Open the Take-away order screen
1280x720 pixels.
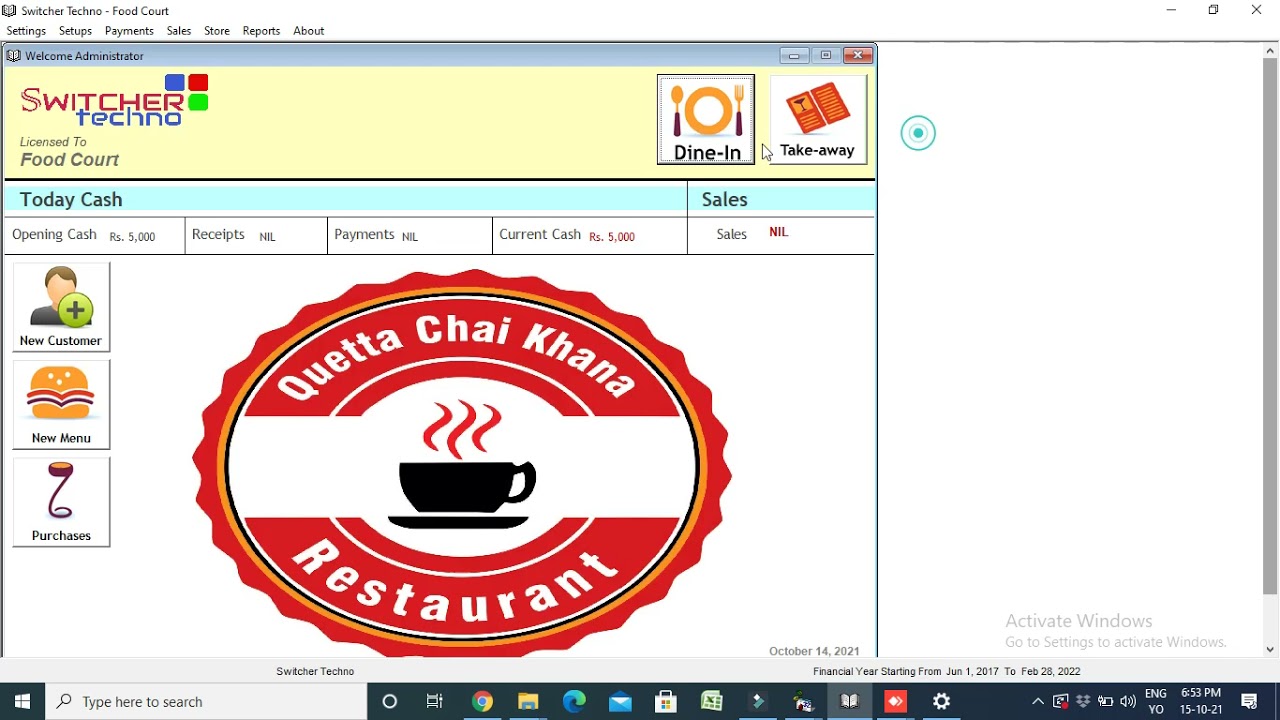click(x=818, y=120)
